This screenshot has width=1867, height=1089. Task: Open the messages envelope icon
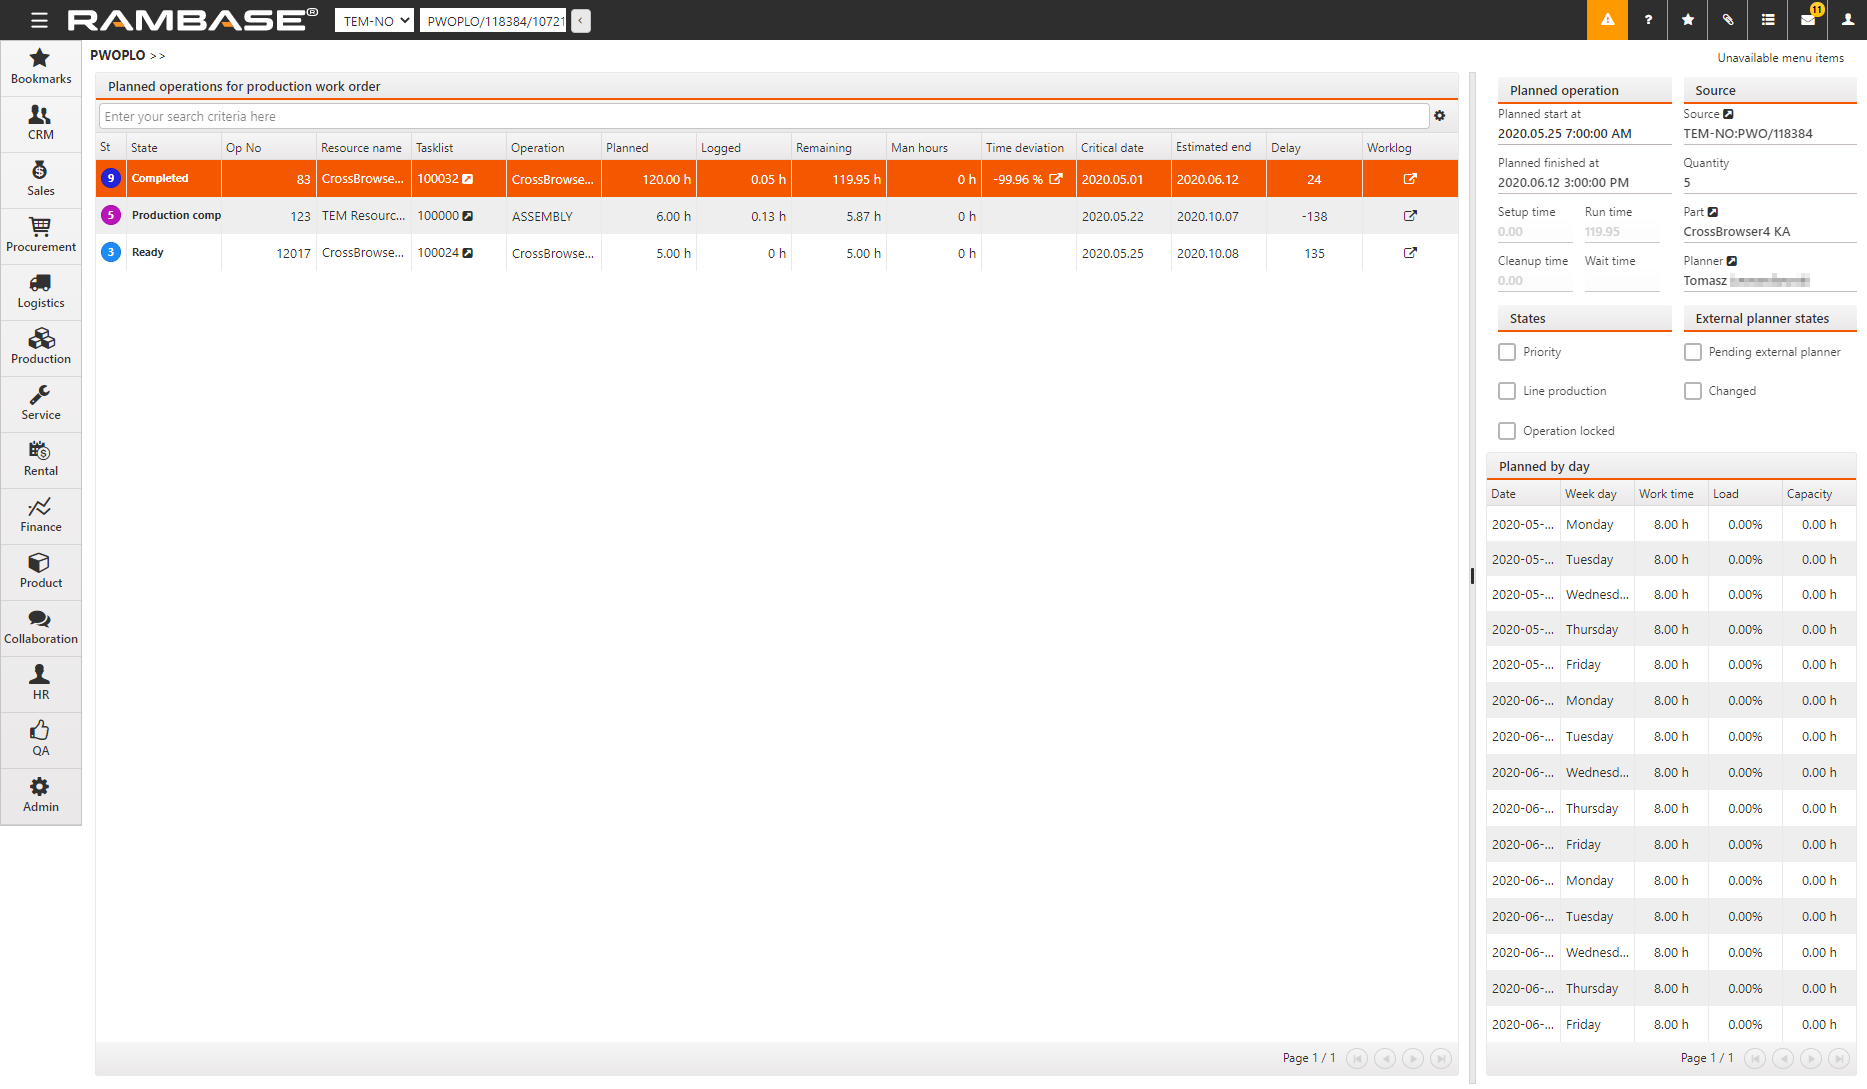[x=1808, y=20]
